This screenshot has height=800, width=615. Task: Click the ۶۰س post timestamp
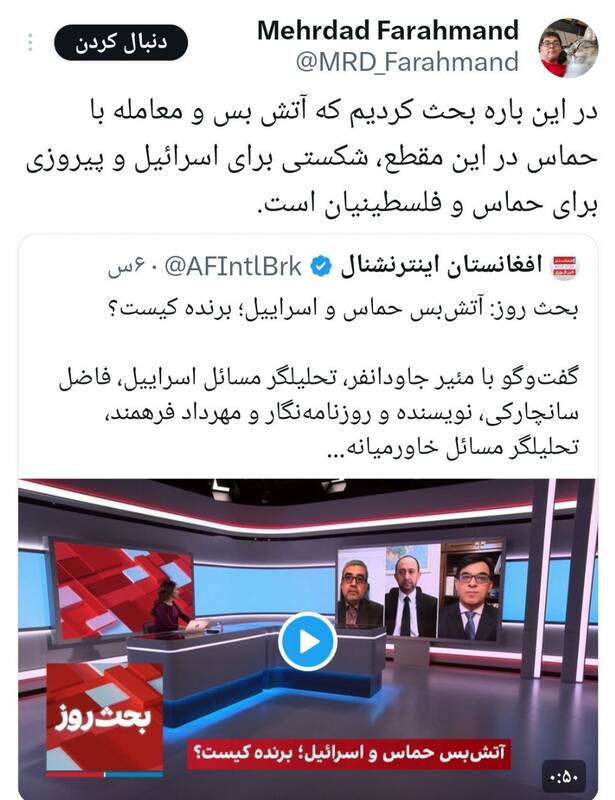click(x=132, y=268)
